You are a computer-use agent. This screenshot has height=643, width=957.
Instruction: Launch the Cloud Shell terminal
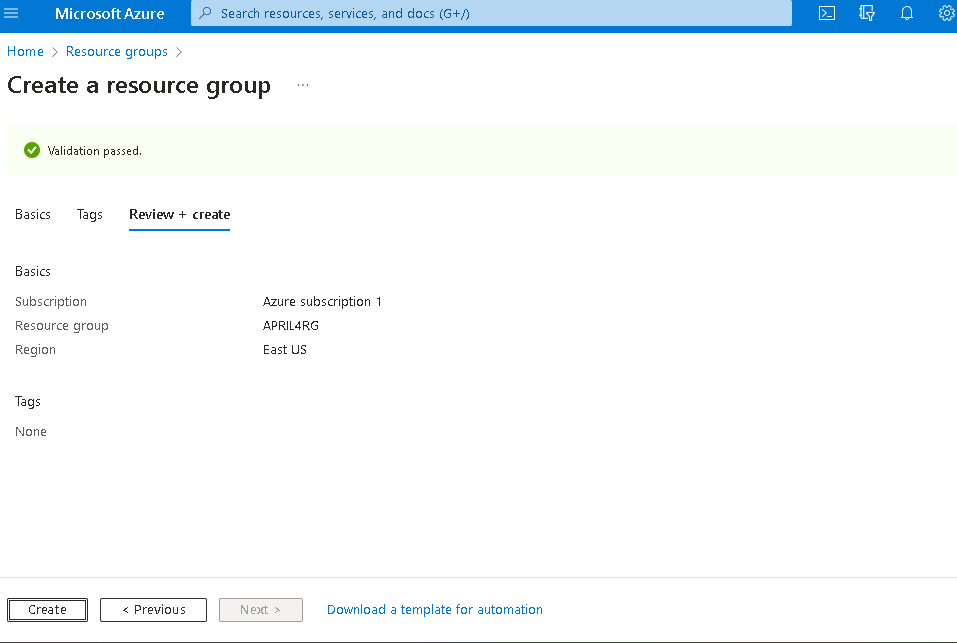(826, 14)
